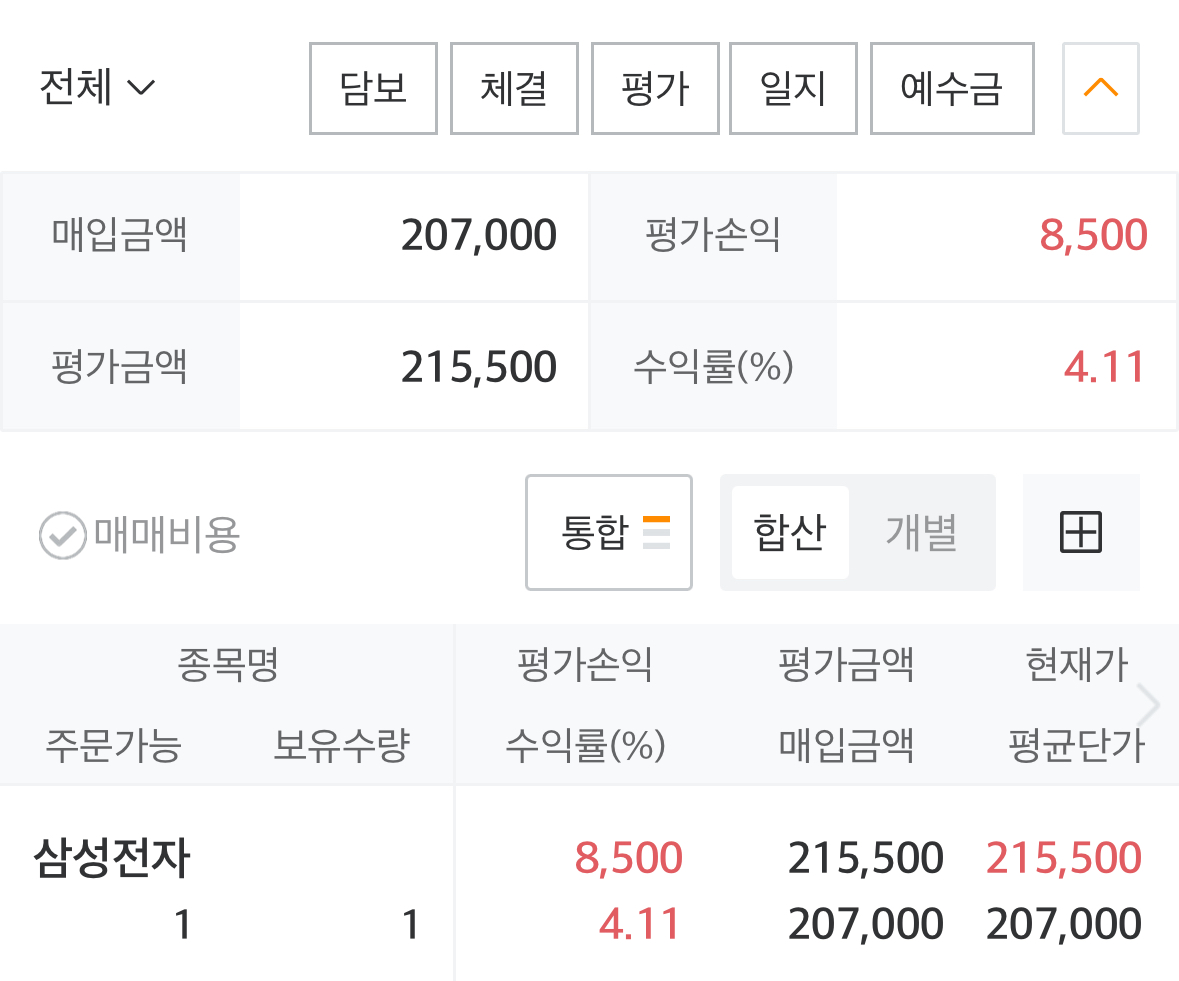
Task: Open the 전체 account dropdown
Action: pos(97,88)
